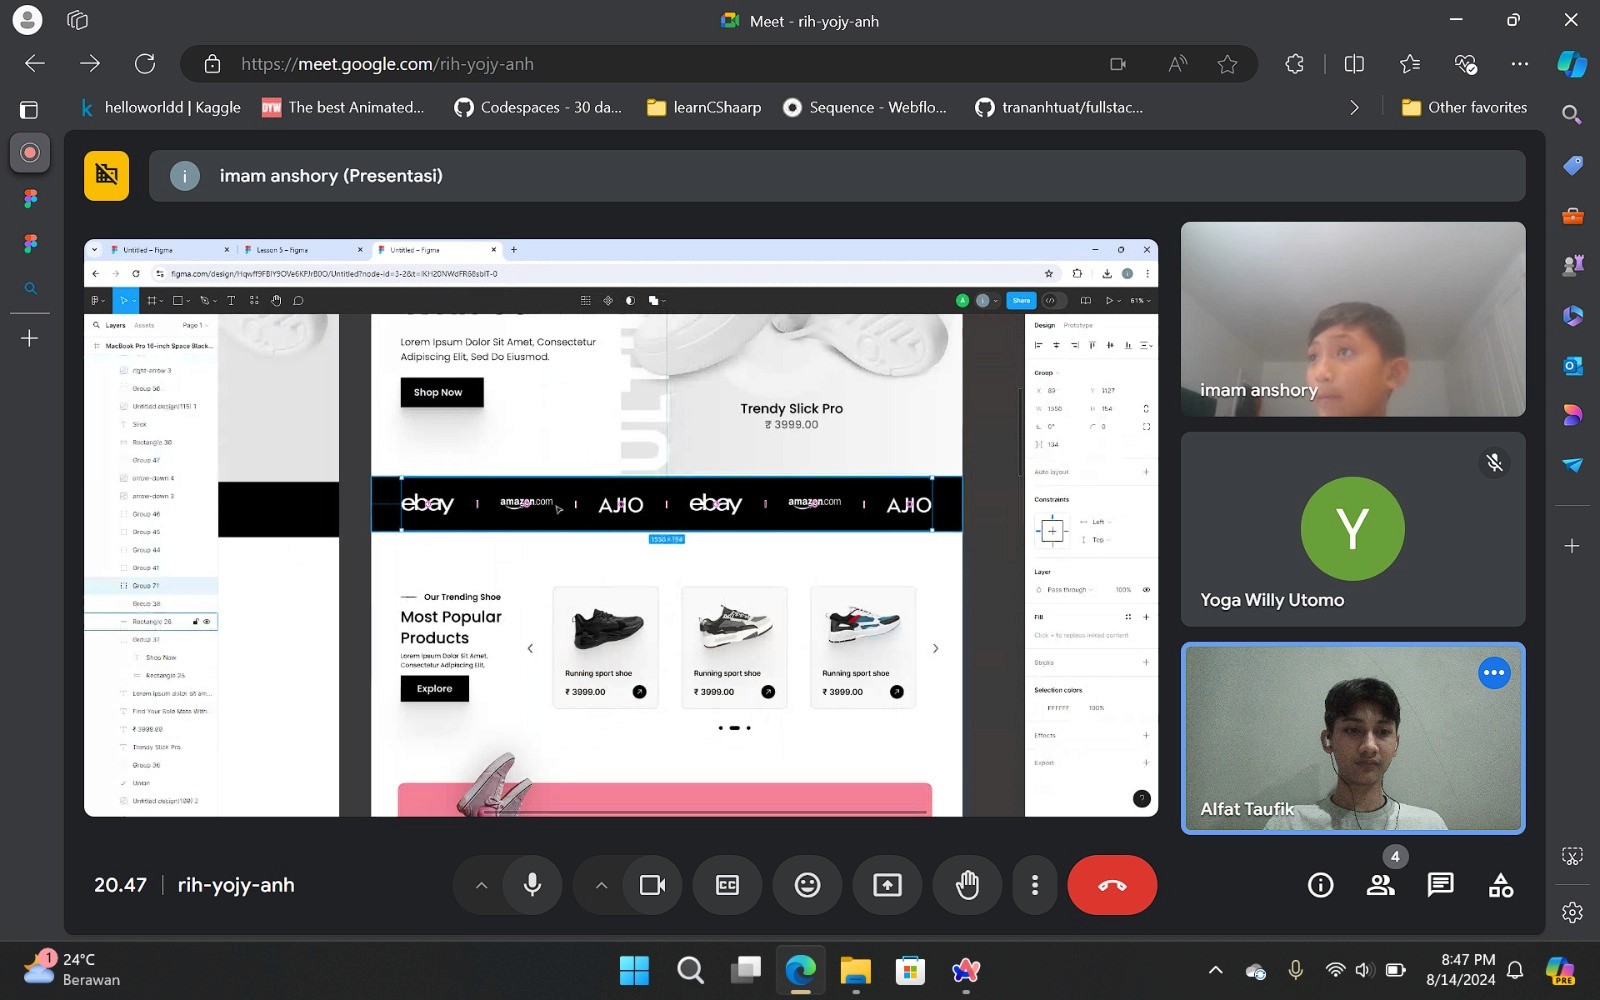Viewport: 1600px width, 1000px height.
Task: Turn off the camera in Meet
Action: pos(652,885)
